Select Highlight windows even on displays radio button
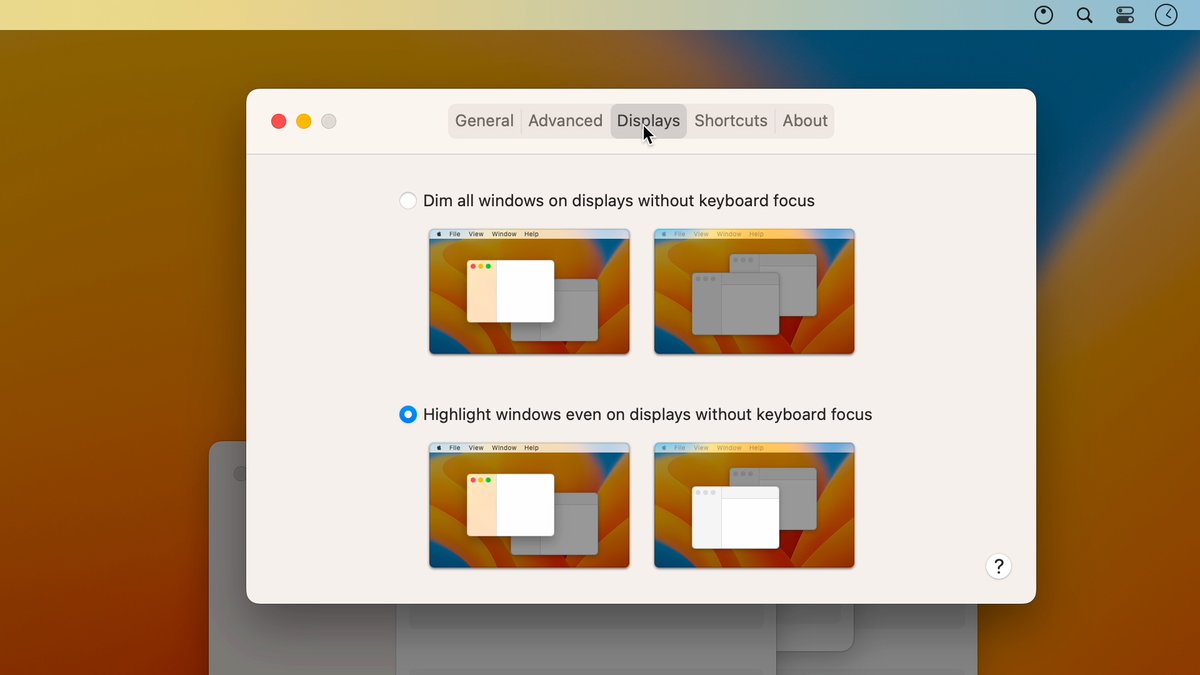 [x=408, y=414]
